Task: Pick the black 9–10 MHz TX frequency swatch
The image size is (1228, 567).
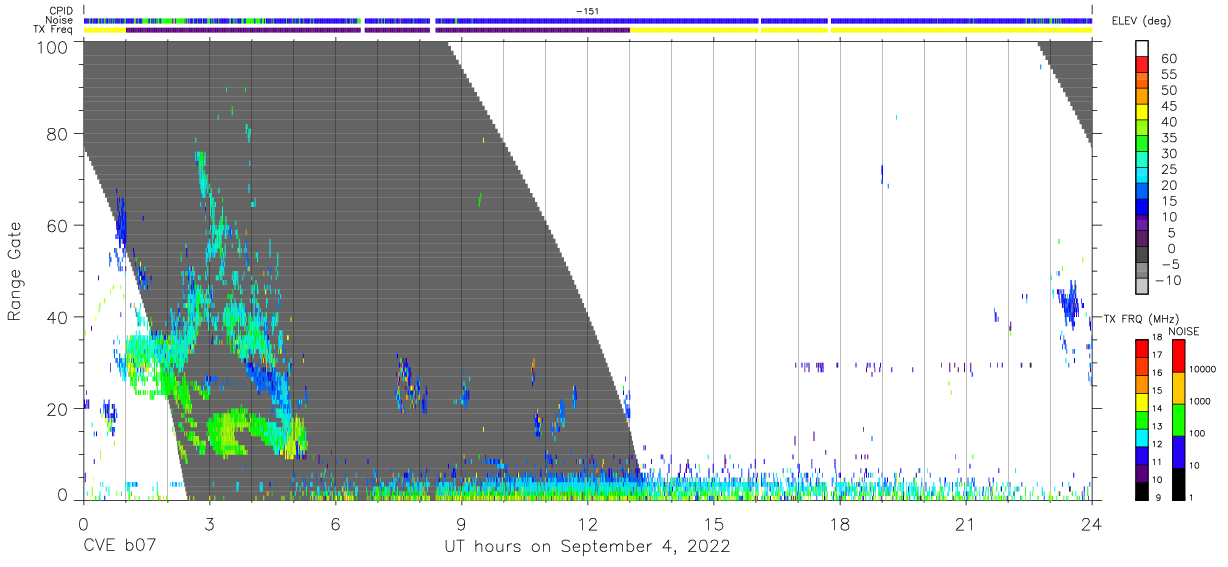Action: click(x=1142, y=490)
